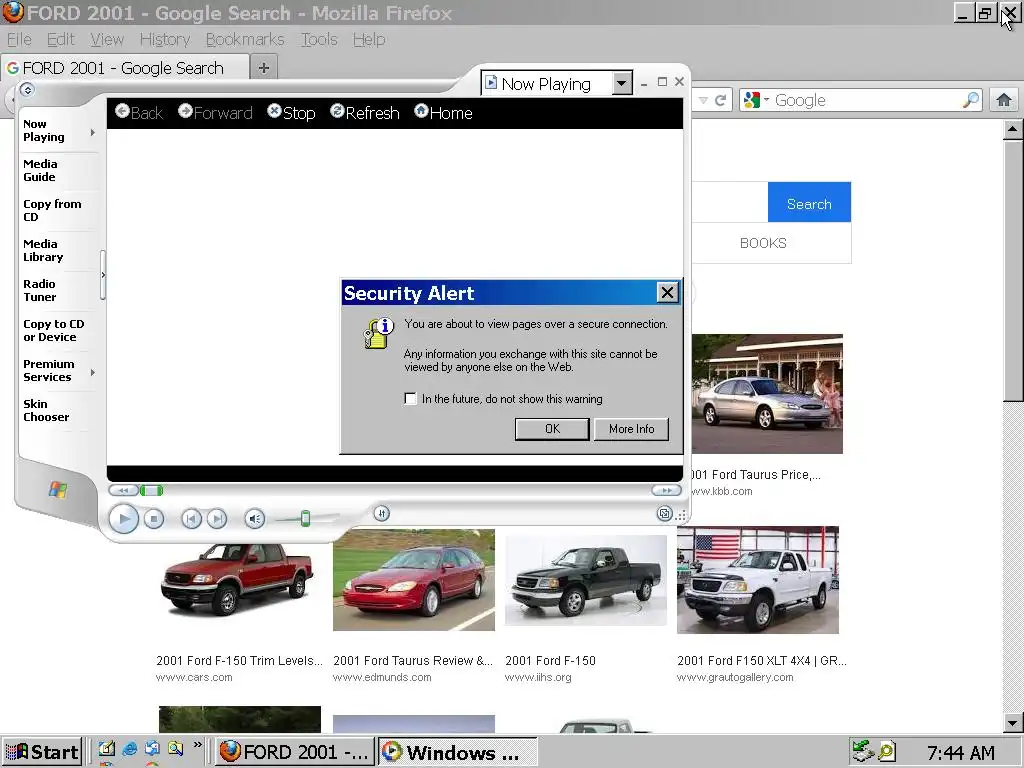This screenshot has width=1024, height=768.
Task: Click the Back button in Media Guide toolbar
Action: (138, 113)
